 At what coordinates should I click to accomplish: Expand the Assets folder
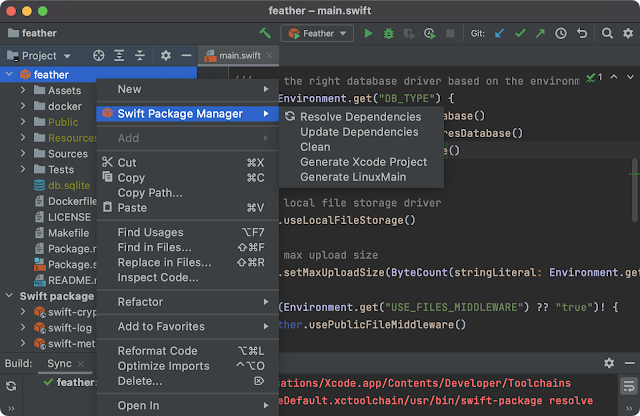(23, 90)
